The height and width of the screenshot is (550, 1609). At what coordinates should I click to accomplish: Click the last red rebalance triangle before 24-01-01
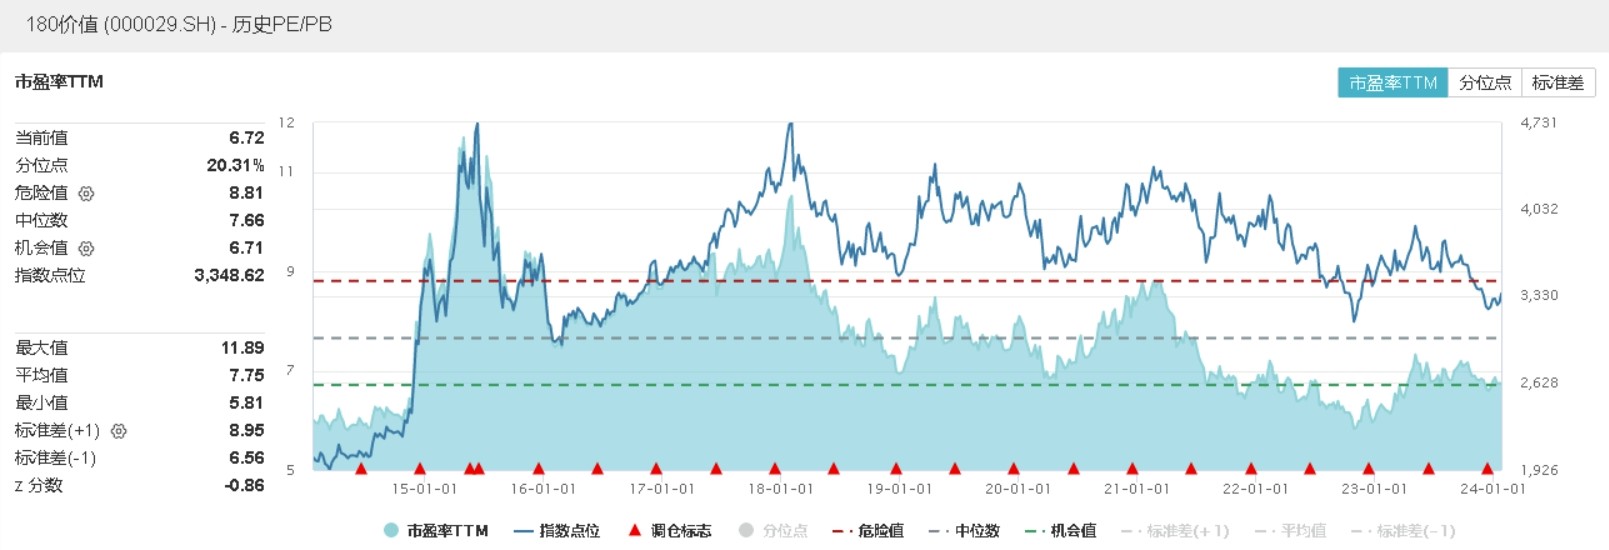1487,468
